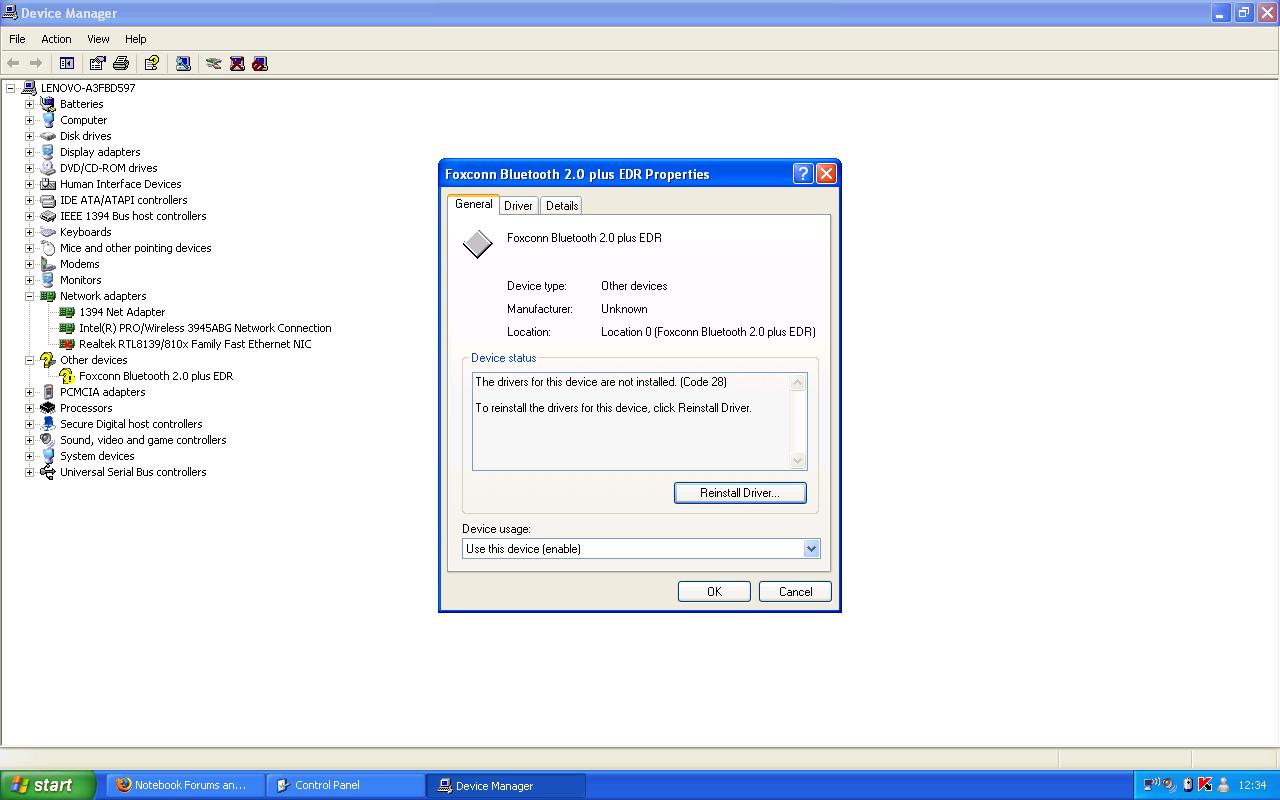Click the 1394 Net Adapter icon
Screen dimensions: 1280x800
pos(67,312)
